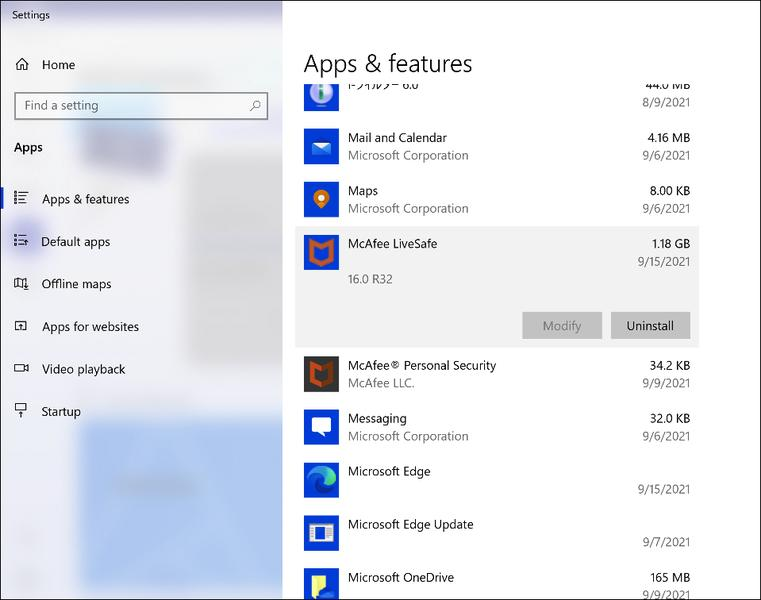This screenshot has height=600, width=761.
Task: Click the 165 MB size value
Action: [x=670, y=577]
